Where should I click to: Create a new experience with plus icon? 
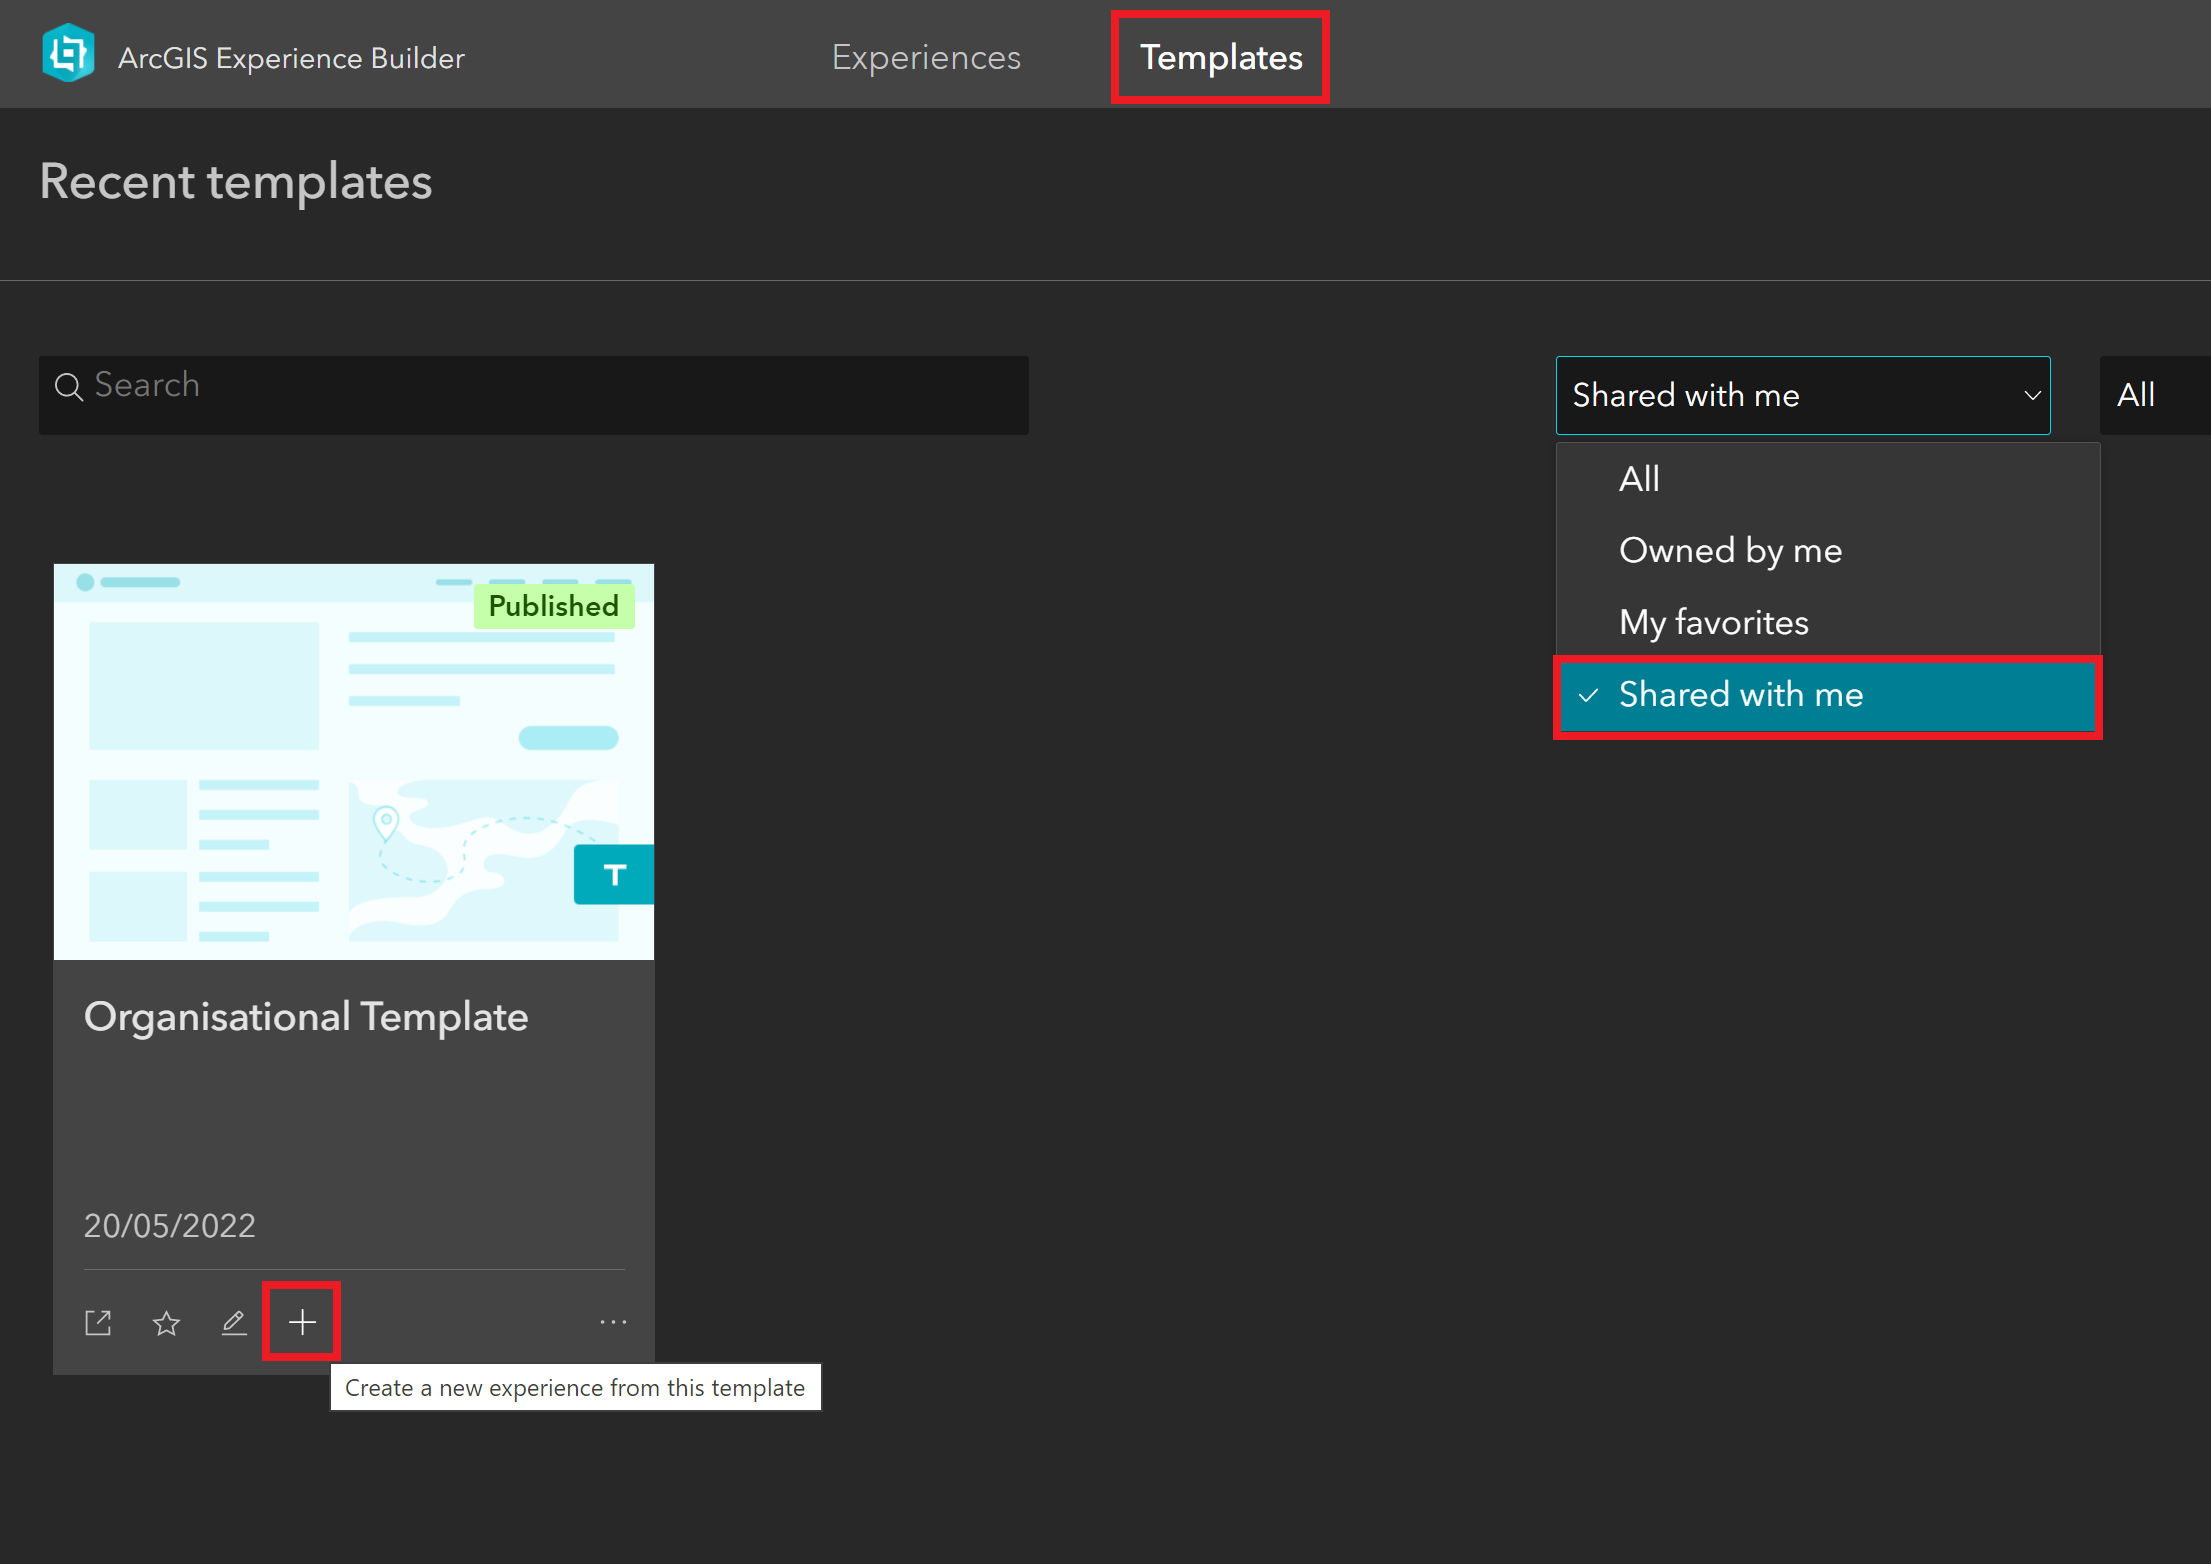[302, 1322]
